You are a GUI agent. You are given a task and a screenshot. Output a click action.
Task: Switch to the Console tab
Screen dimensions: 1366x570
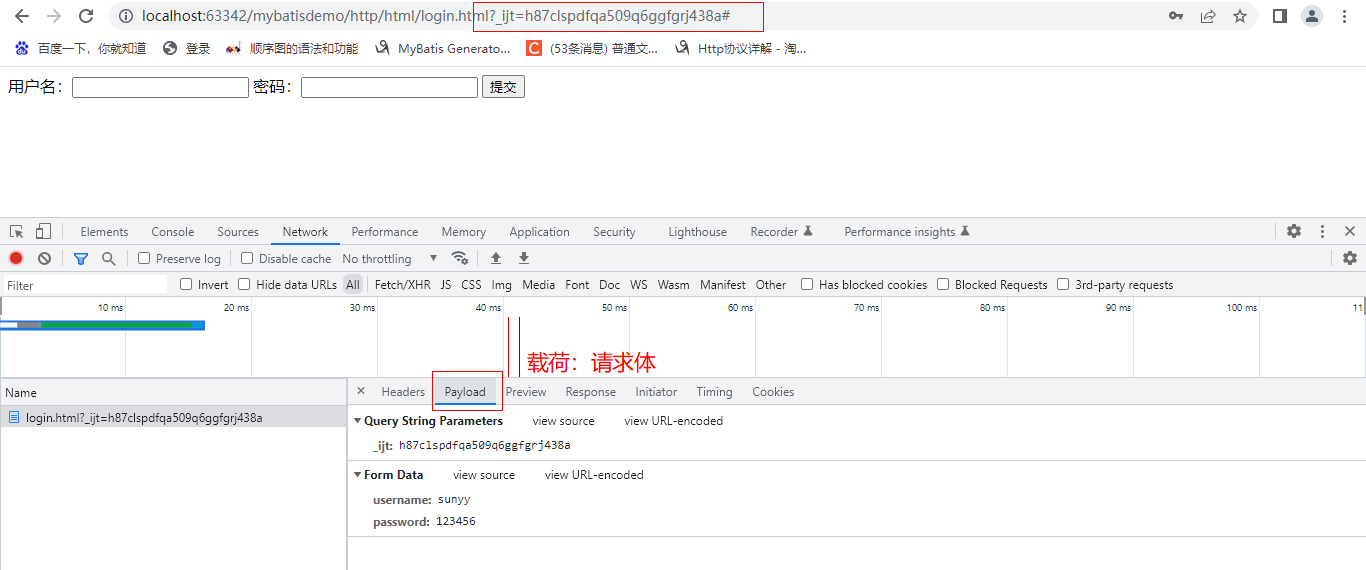173,231
